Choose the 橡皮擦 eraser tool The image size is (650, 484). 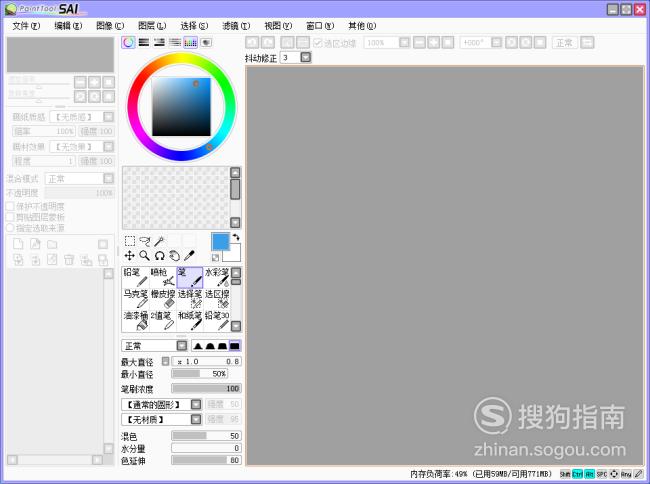(x=162, y=299)
